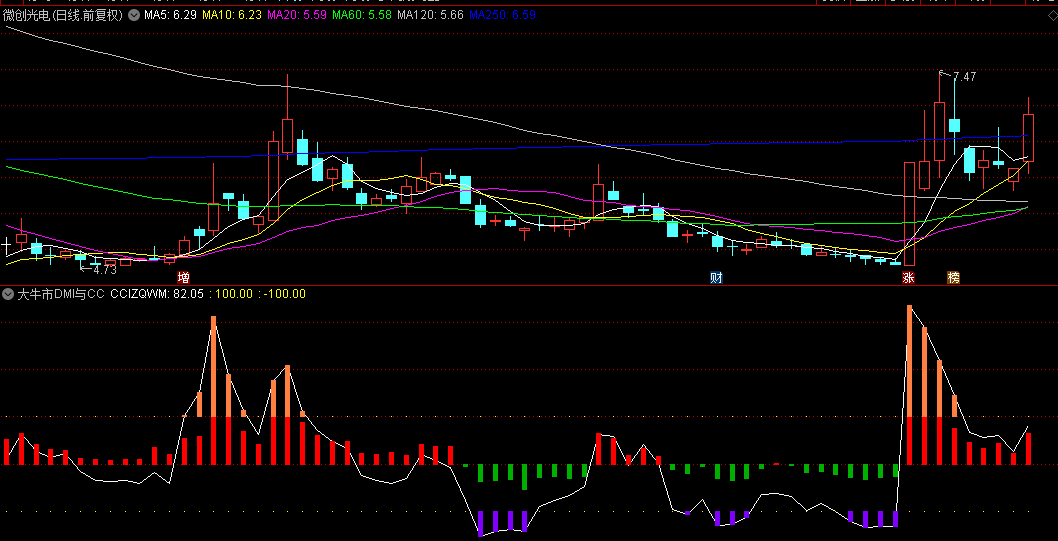
Task: Select the MA120: 5.66 label
Action: [x=430, y=15]
